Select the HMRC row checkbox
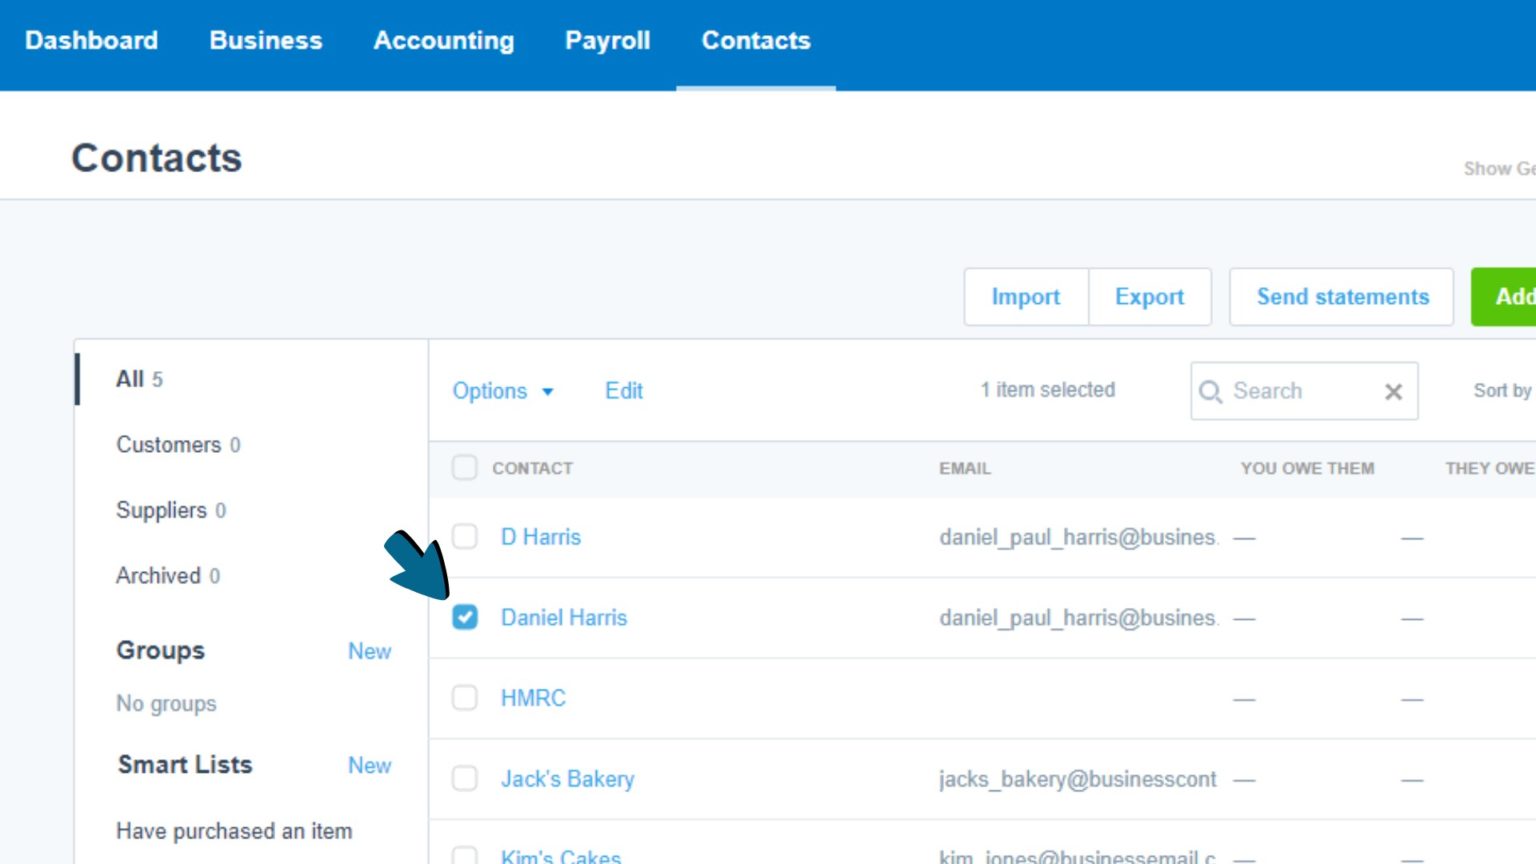 (x=464, y=697)
